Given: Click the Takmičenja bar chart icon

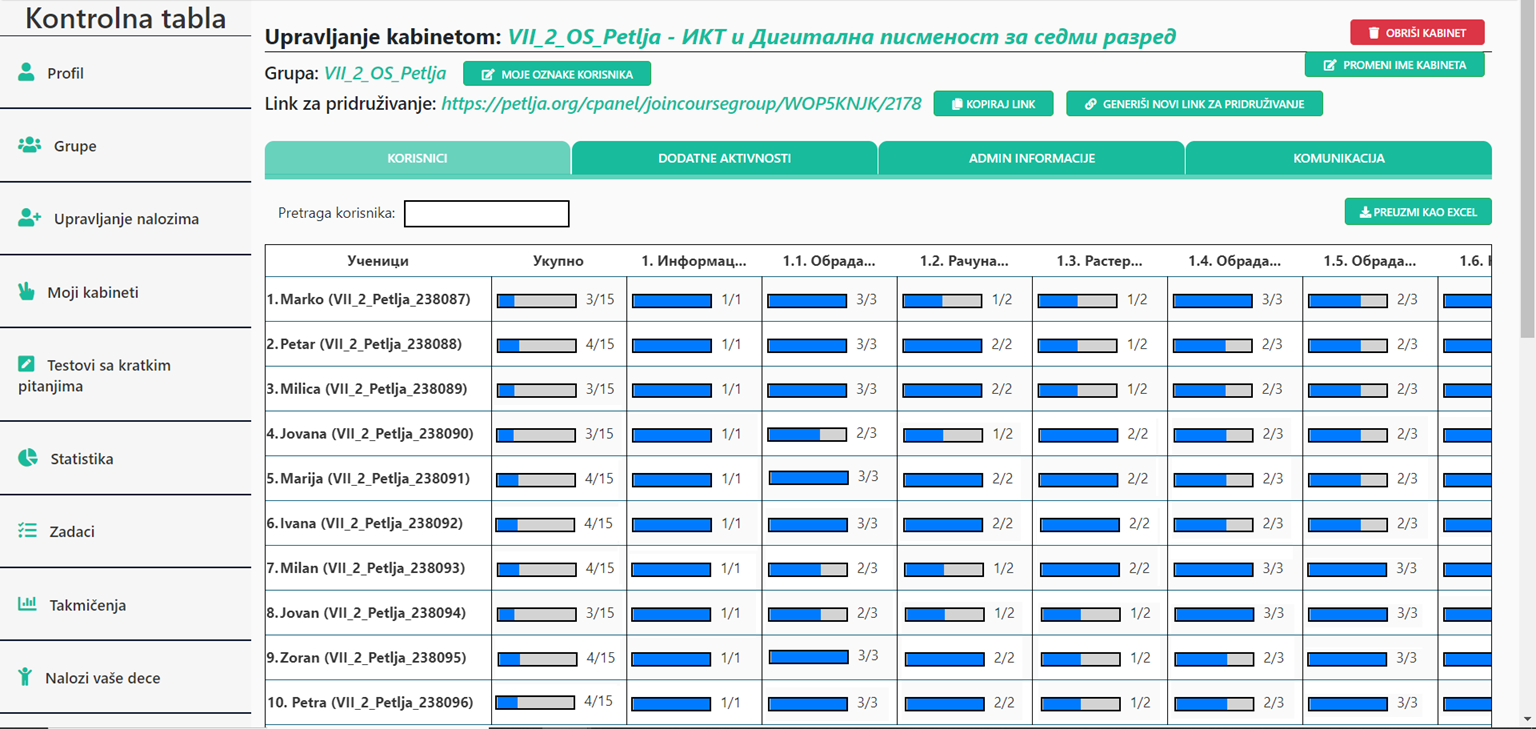Looking at the screenshot, I should pyautogui.click(x=28, y=604).
